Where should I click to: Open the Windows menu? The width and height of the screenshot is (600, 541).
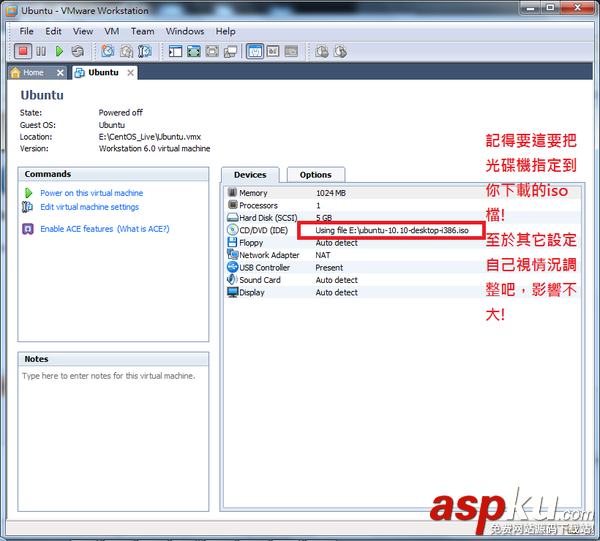pyautogui.click(x=185, y=31)
